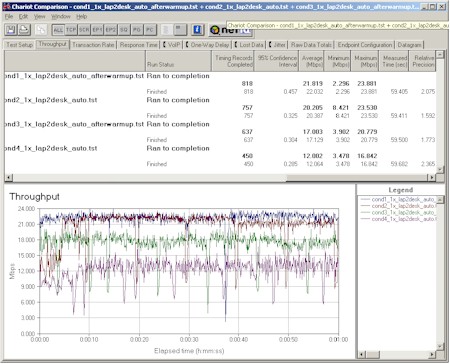Click the Print toolbar icon

click(x=24, y=30)
